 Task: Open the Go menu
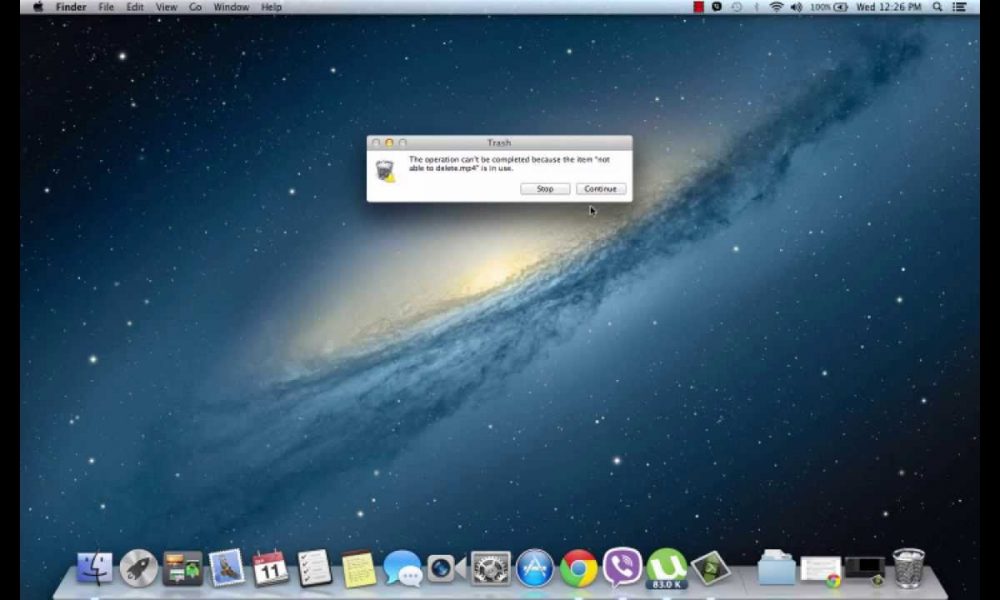coord(195,7)
